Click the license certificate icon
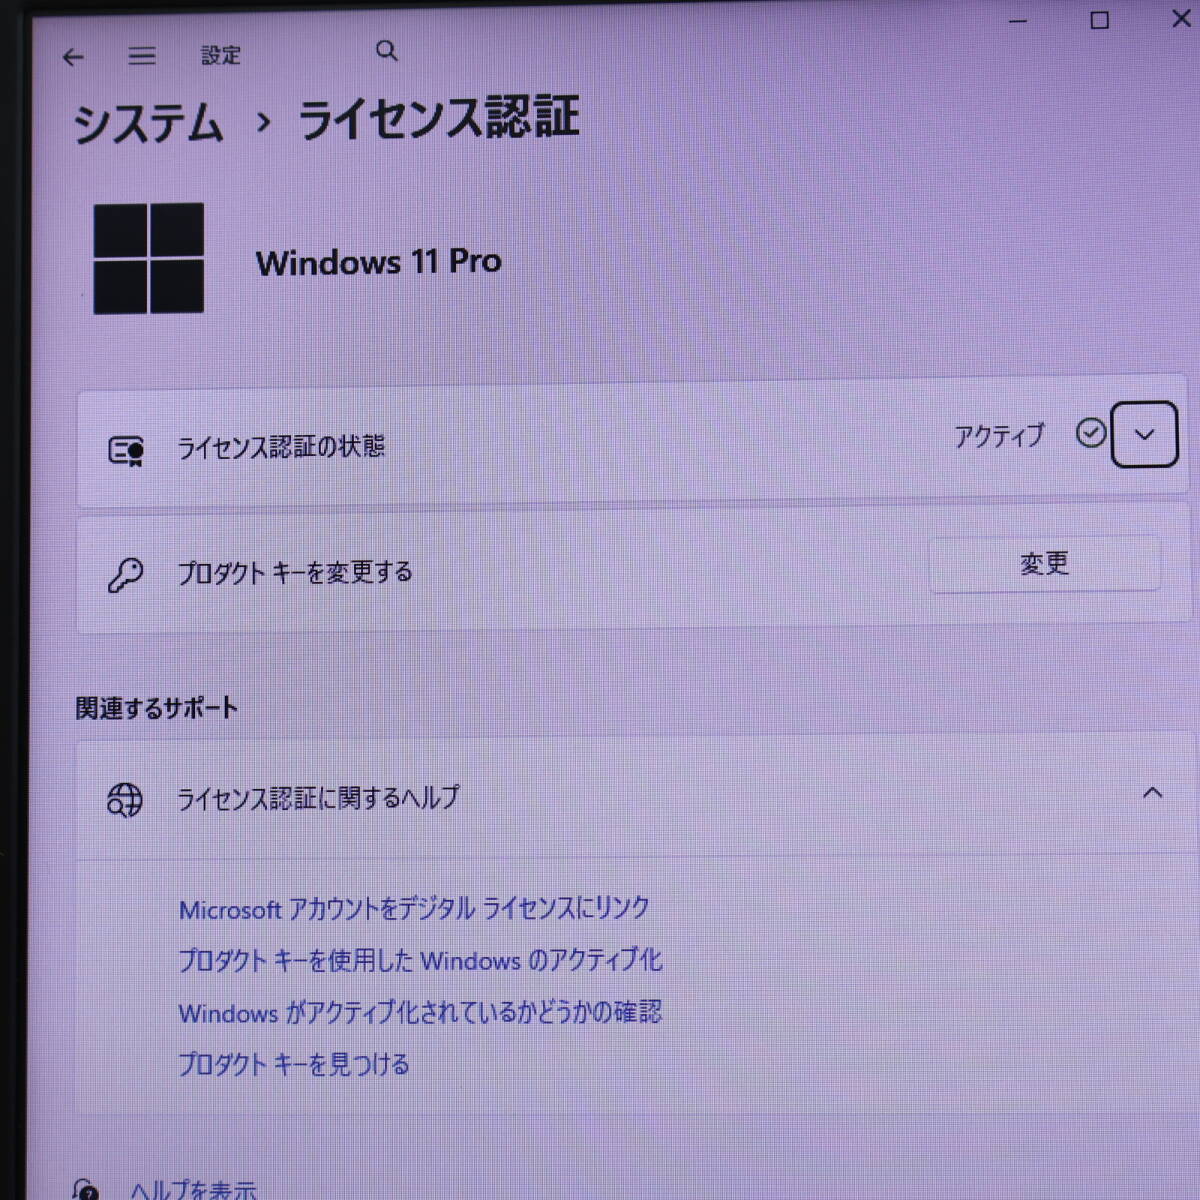Image resolution: width=1200 pixels, height=1200 pixels. (x=126, y=451)
